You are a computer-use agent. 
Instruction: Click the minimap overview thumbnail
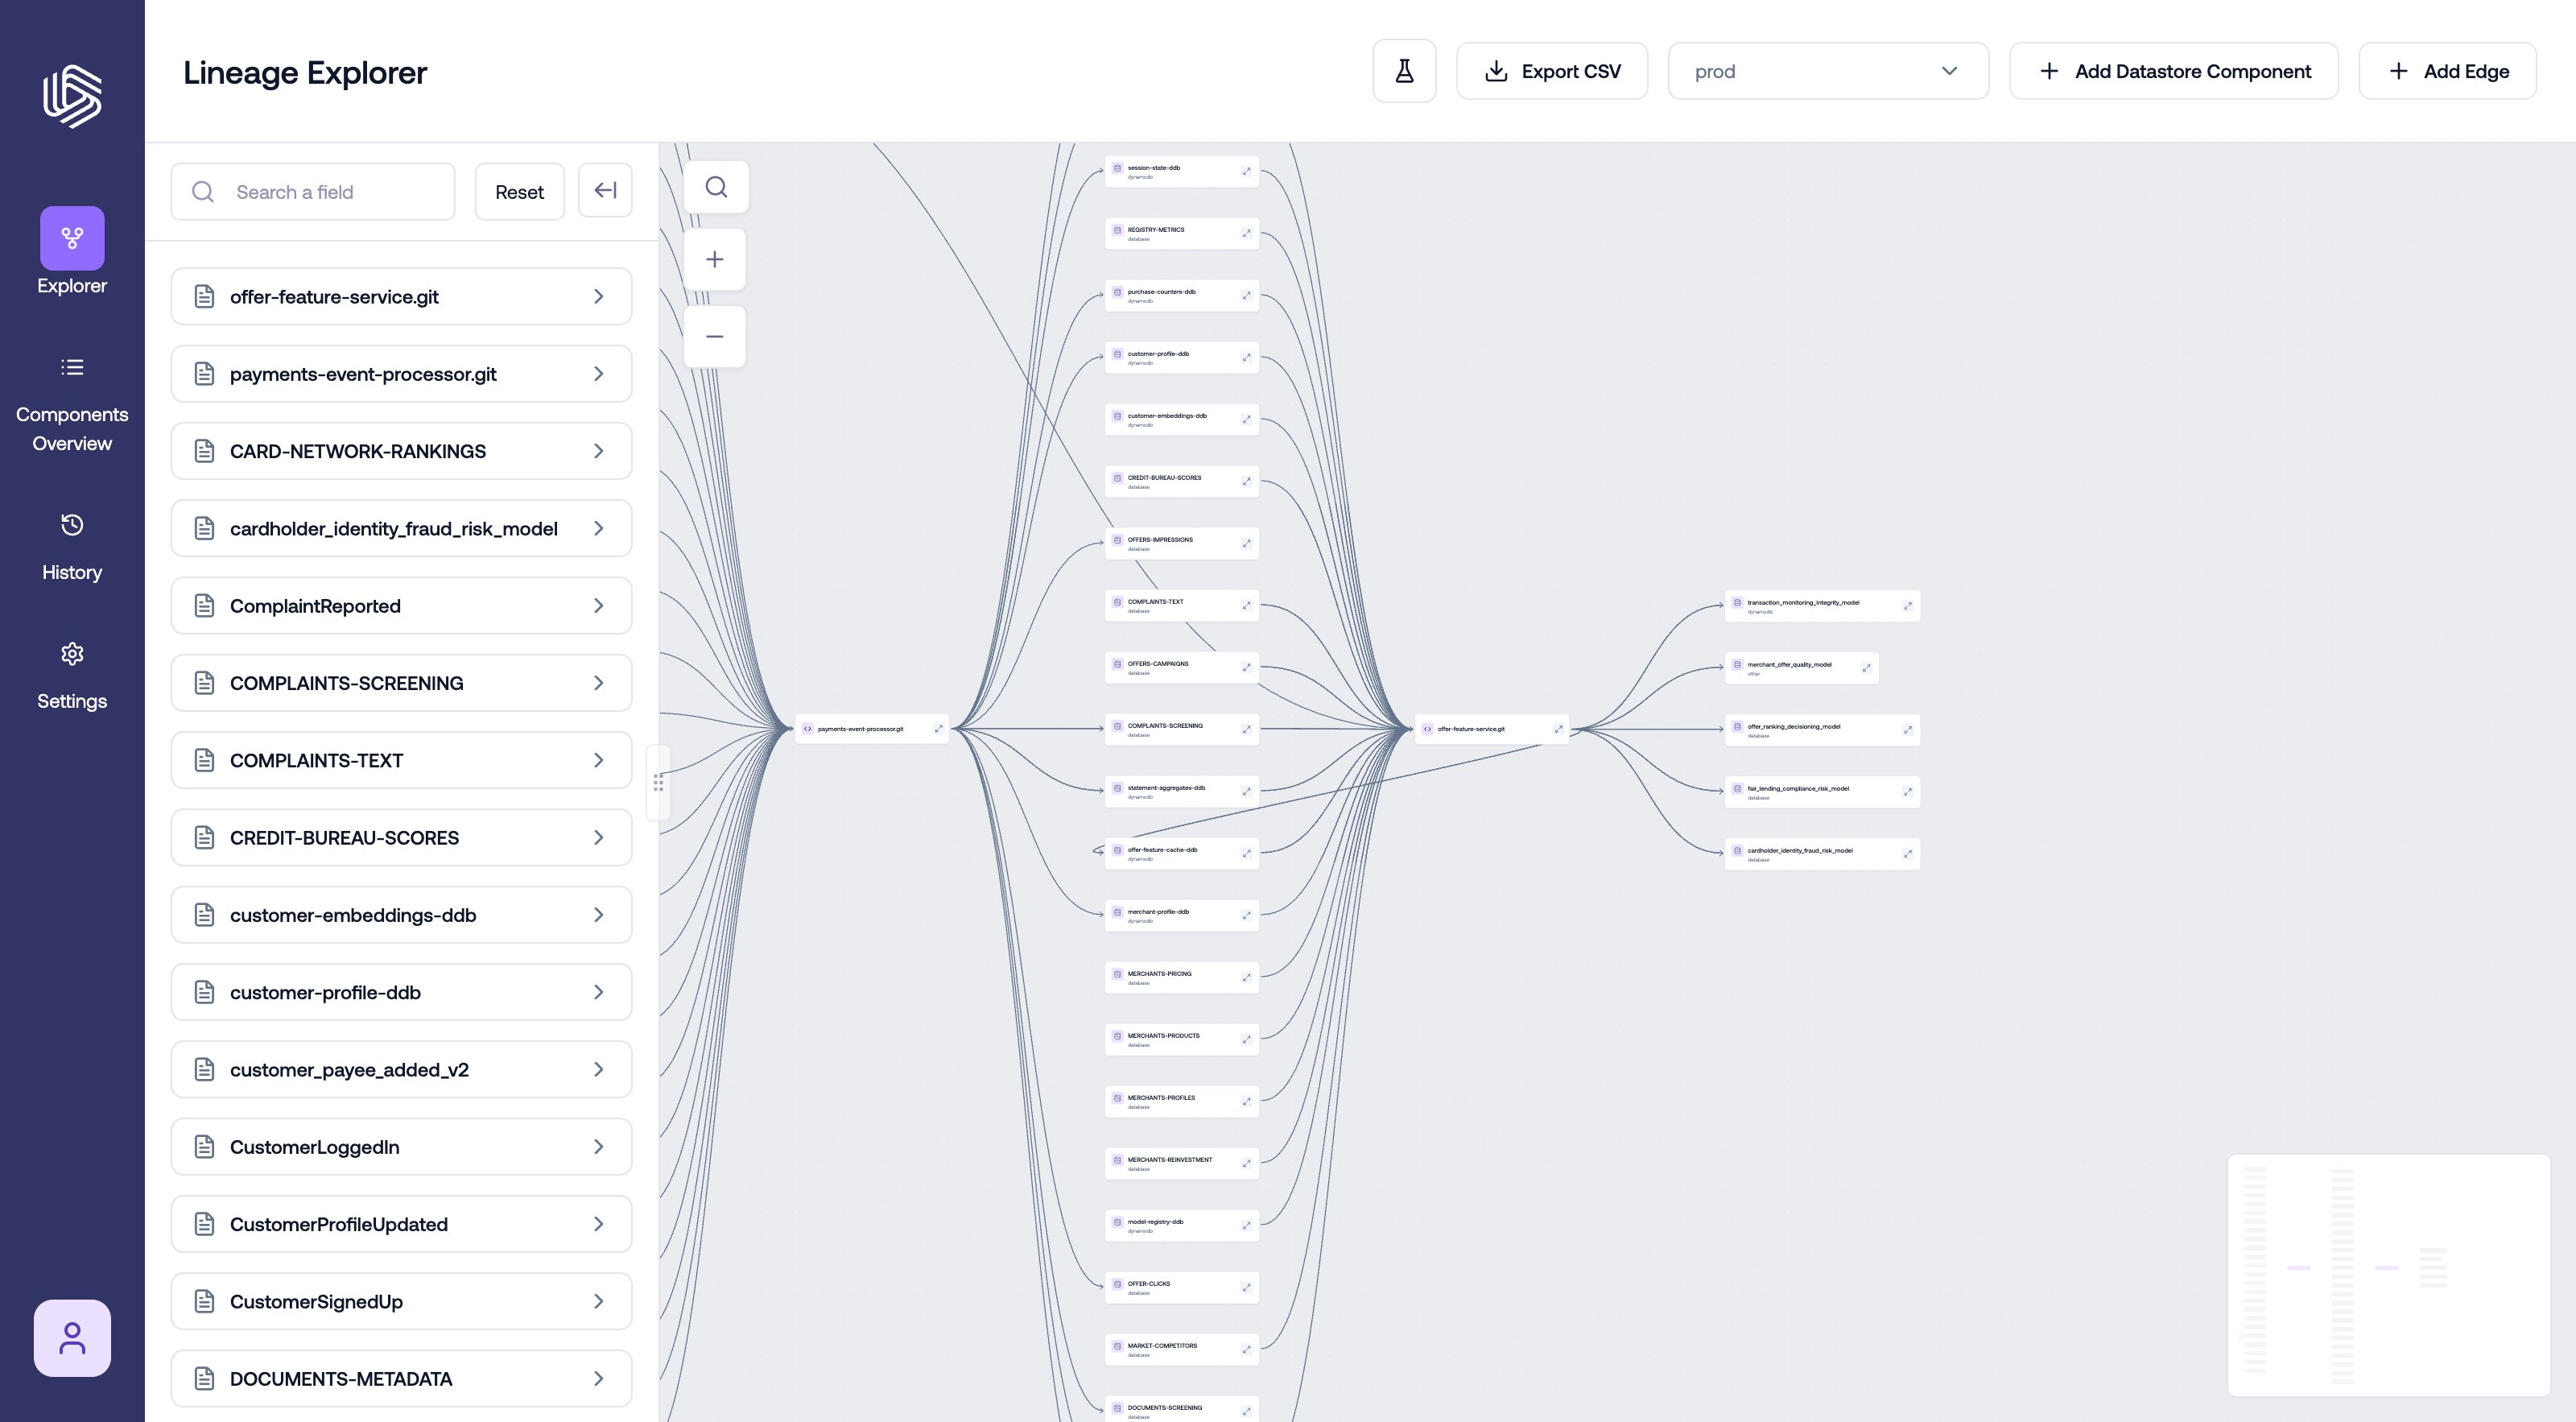[x=2389, y=1275]
